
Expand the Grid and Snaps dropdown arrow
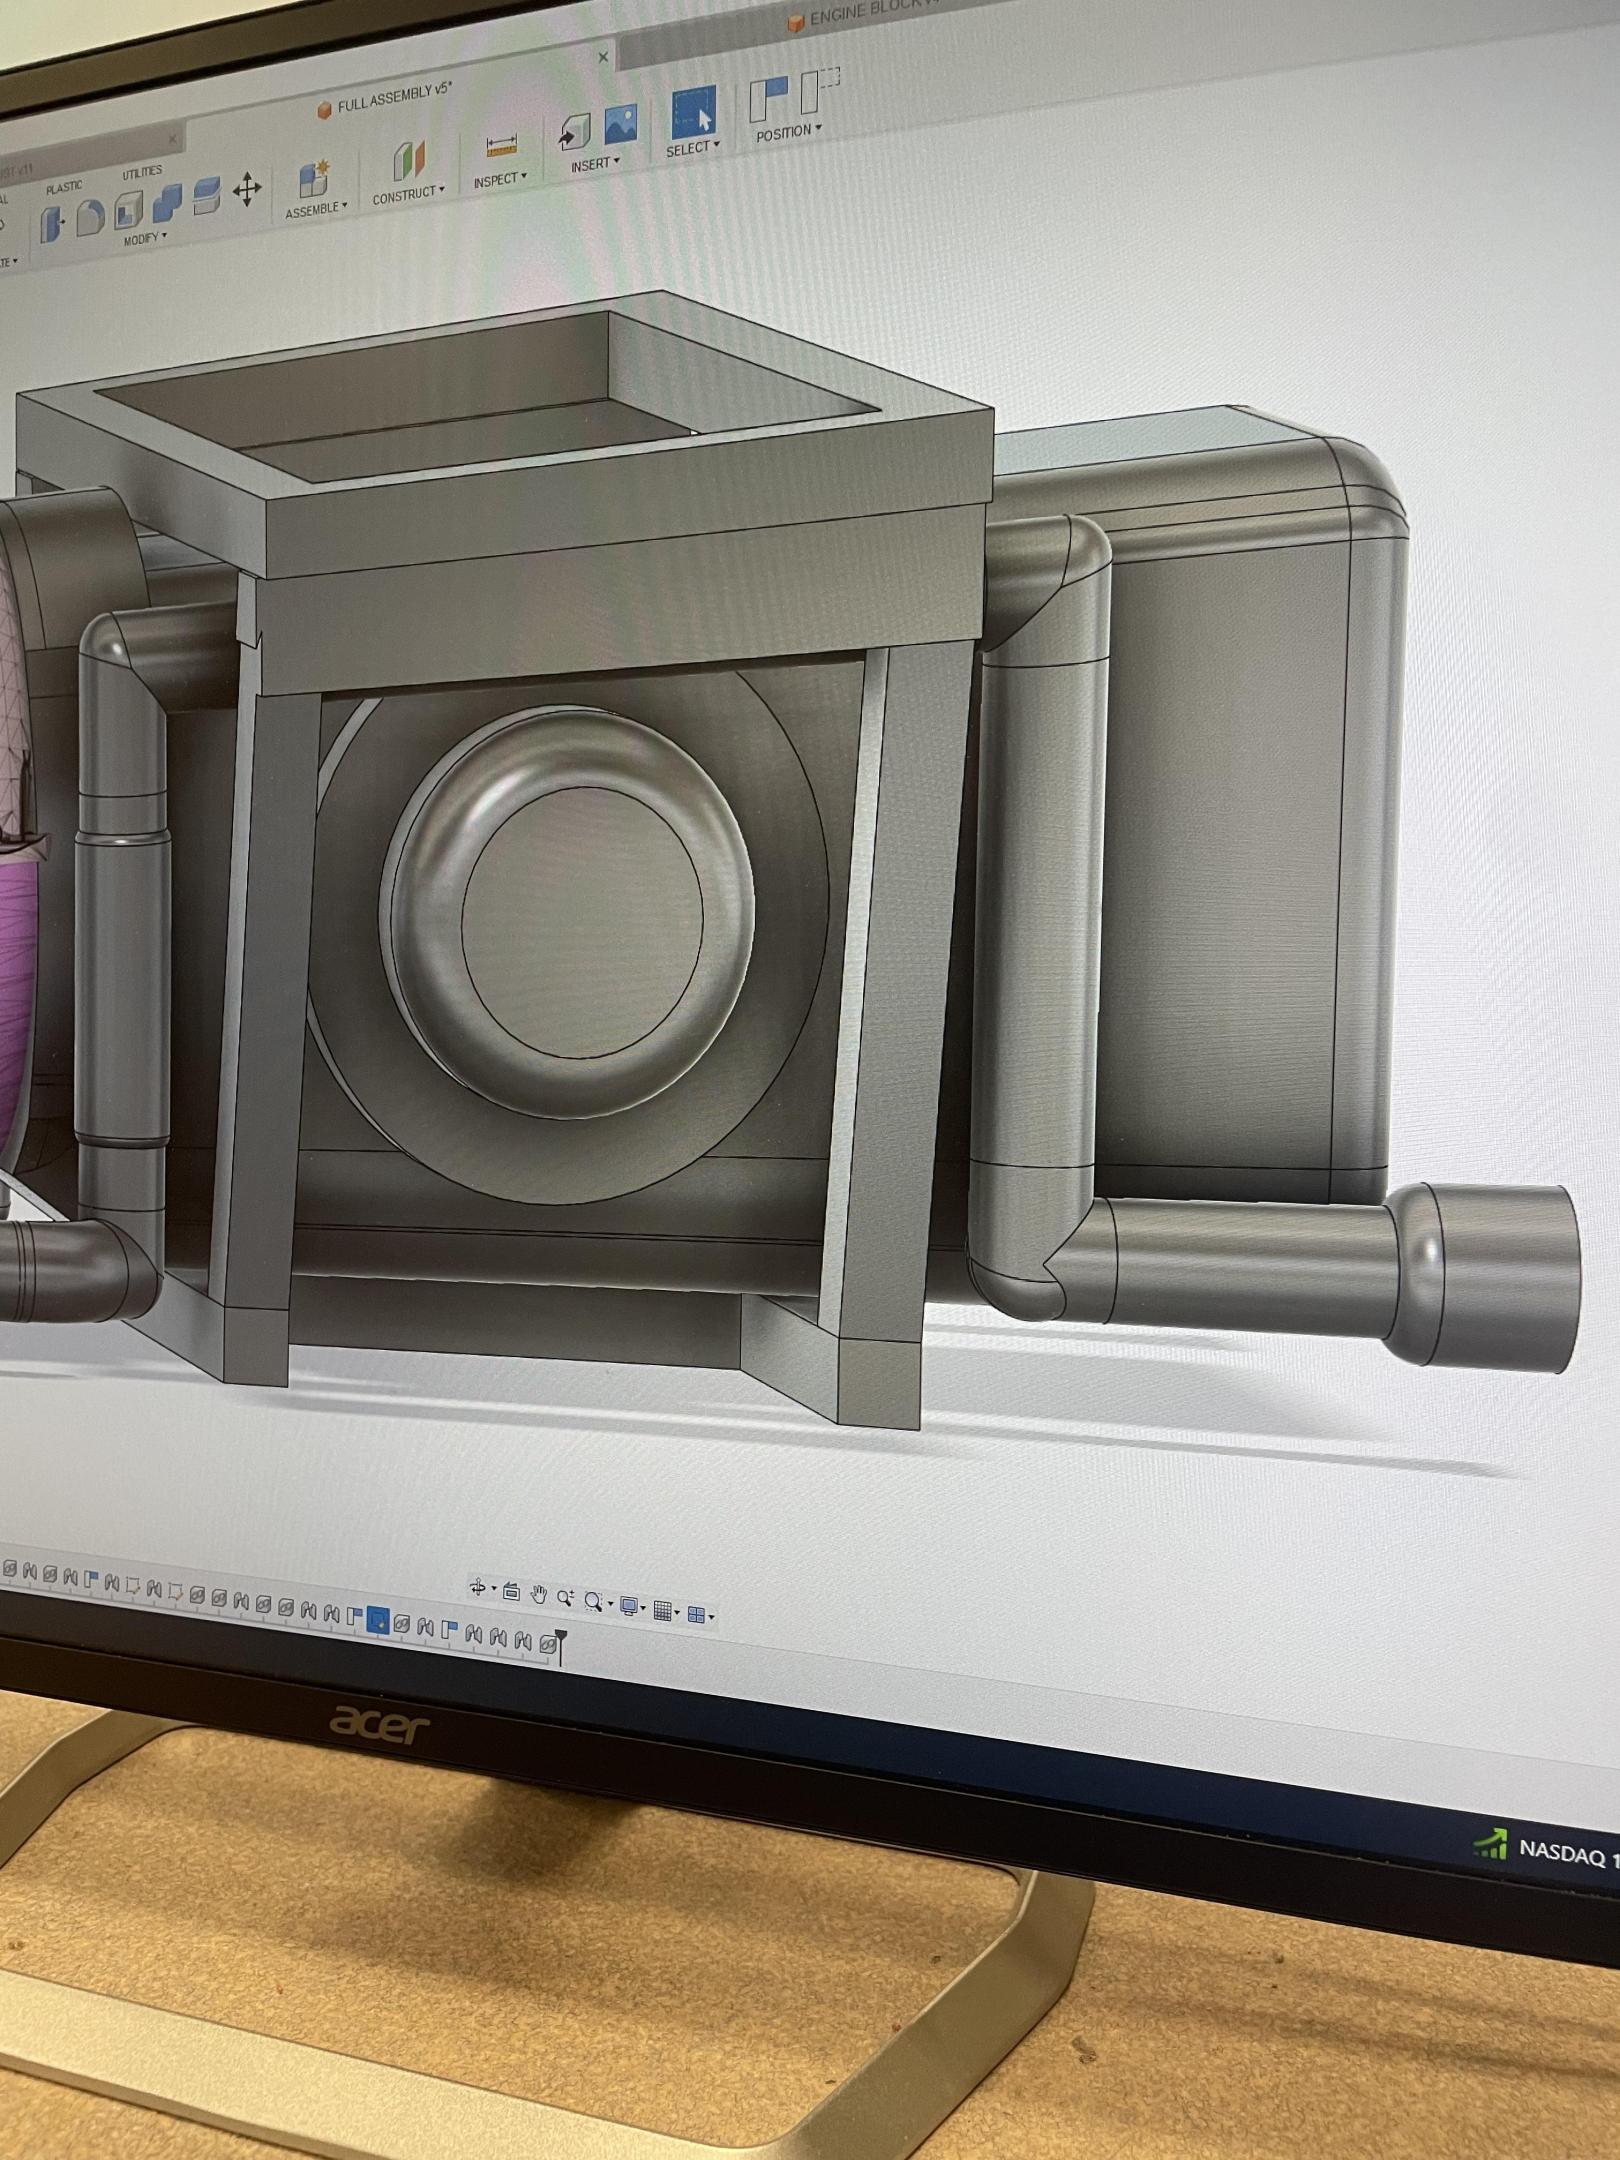(x=677, y=1612)
